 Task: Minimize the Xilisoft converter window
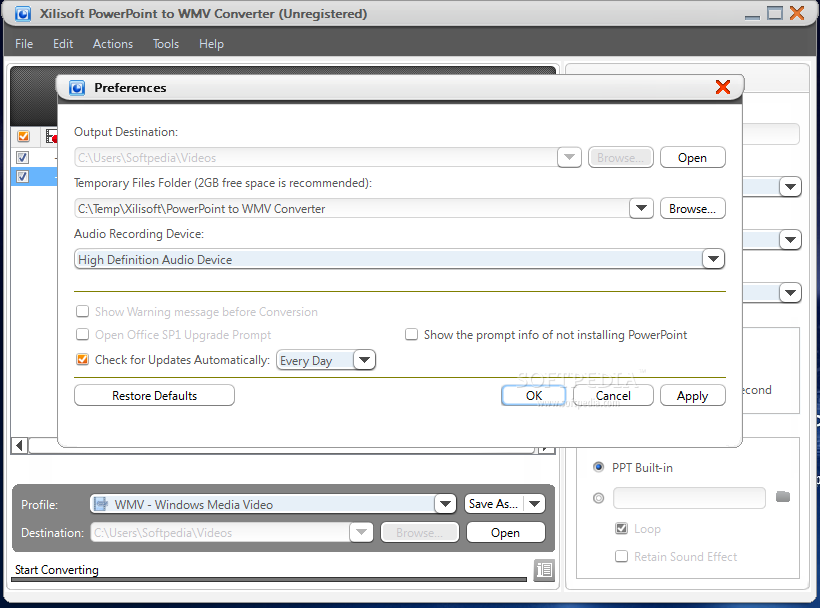(x=752, y=16)
